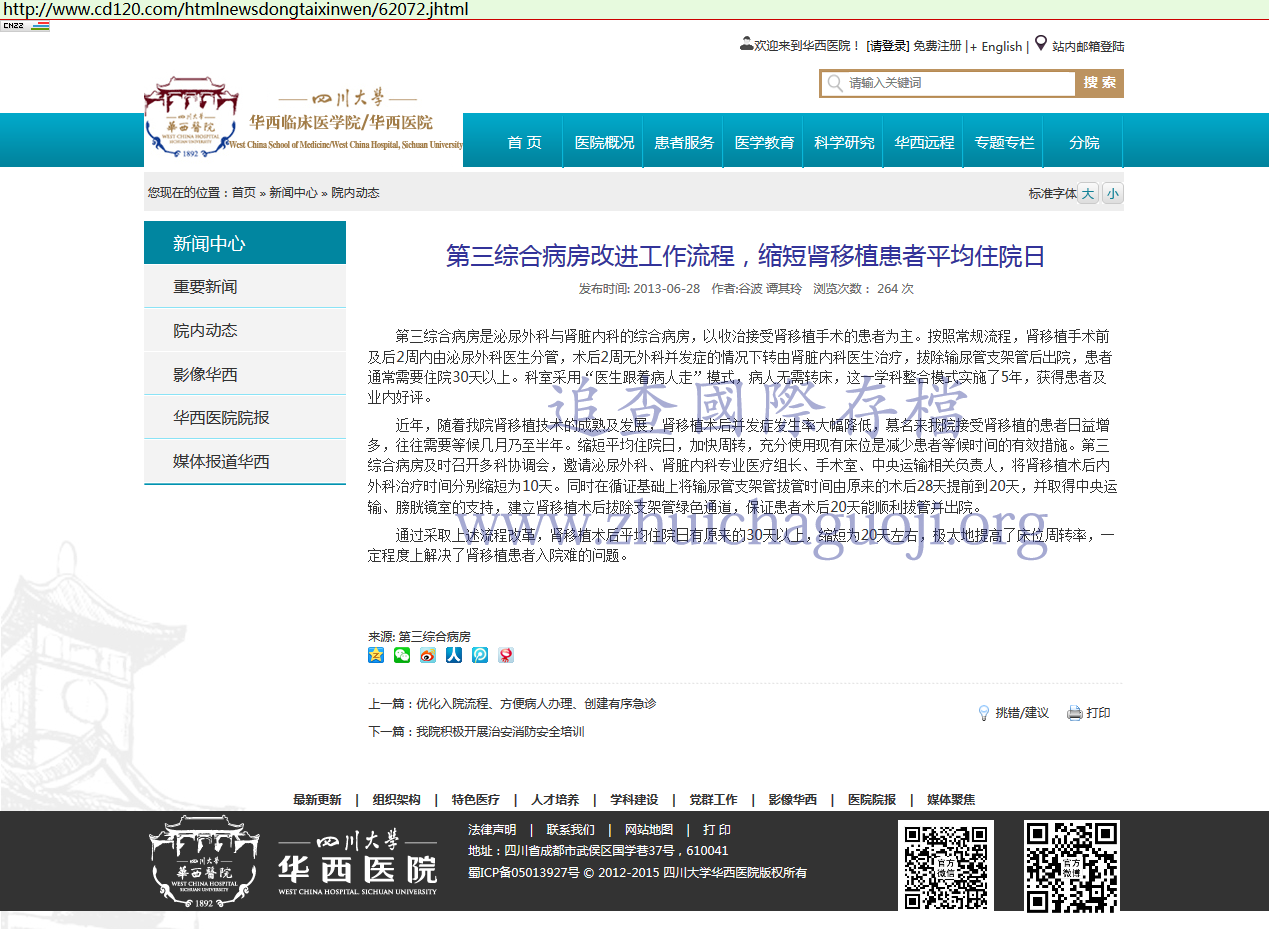
Task: Click the printer icon to print
Action: 1075,713
